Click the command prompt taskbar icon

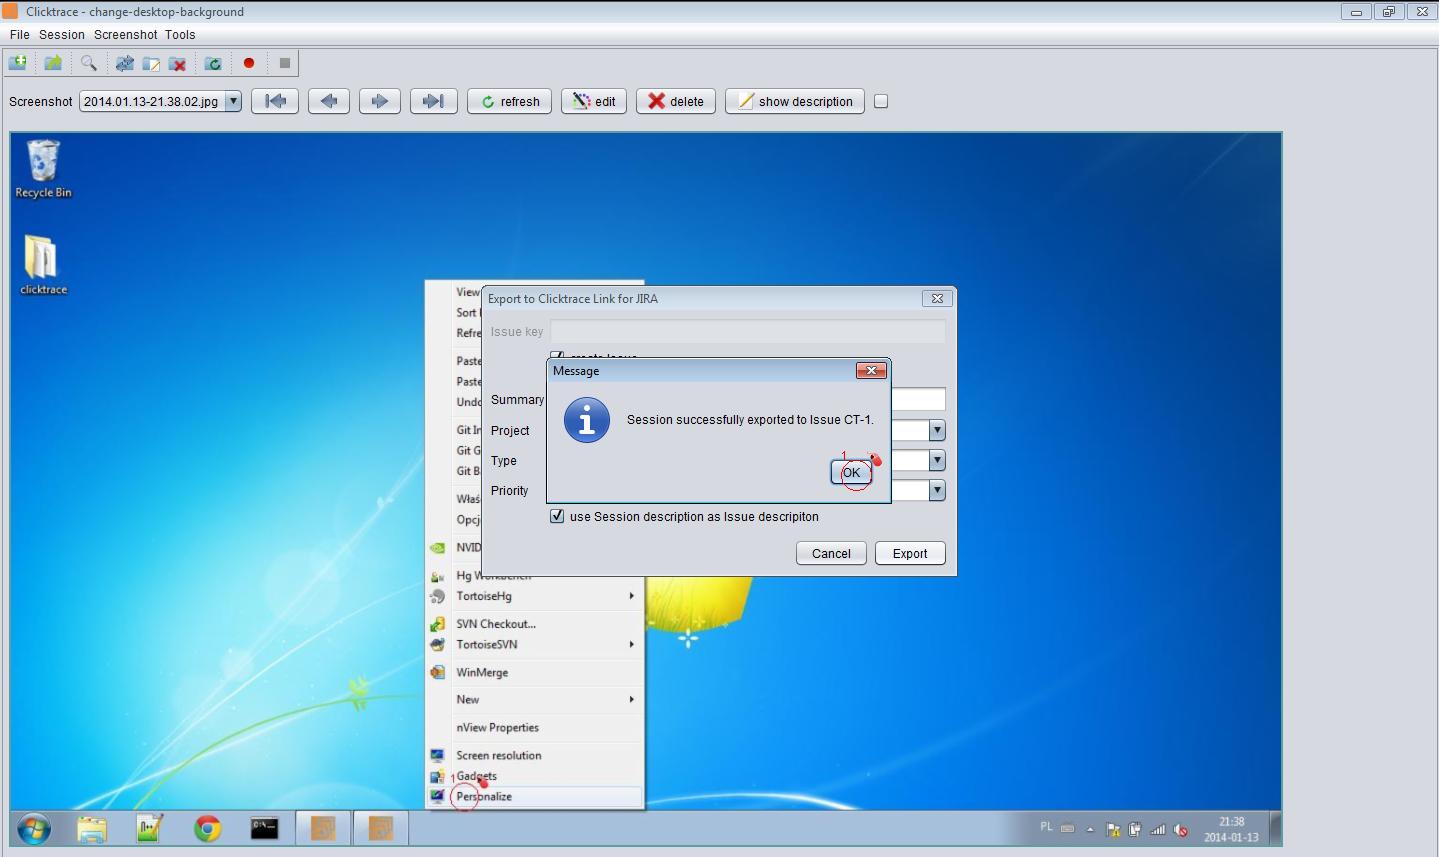click(264, 829)
